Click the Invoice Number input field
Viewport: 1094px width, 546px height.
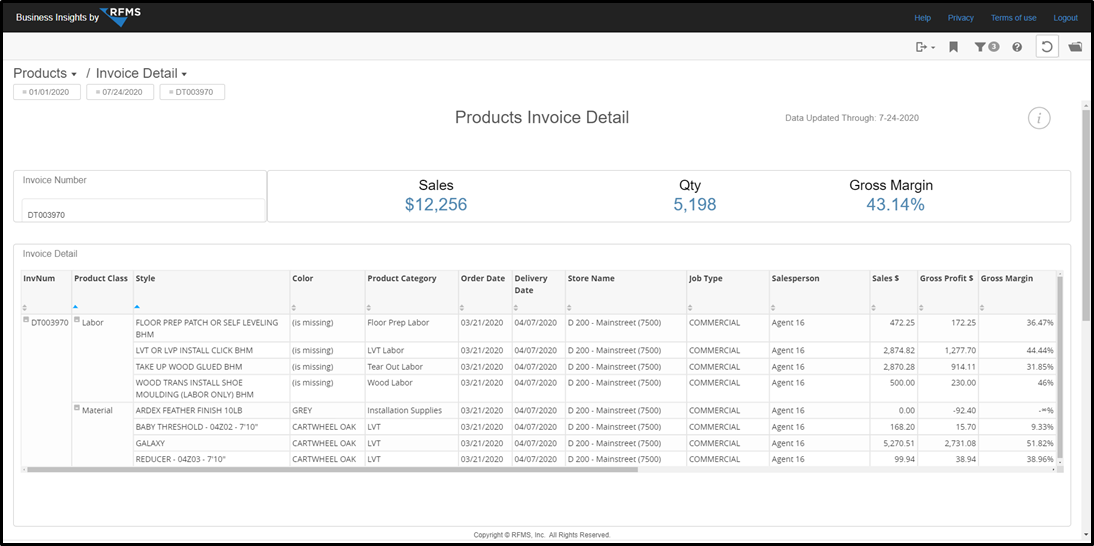click(x=143, y=211)
